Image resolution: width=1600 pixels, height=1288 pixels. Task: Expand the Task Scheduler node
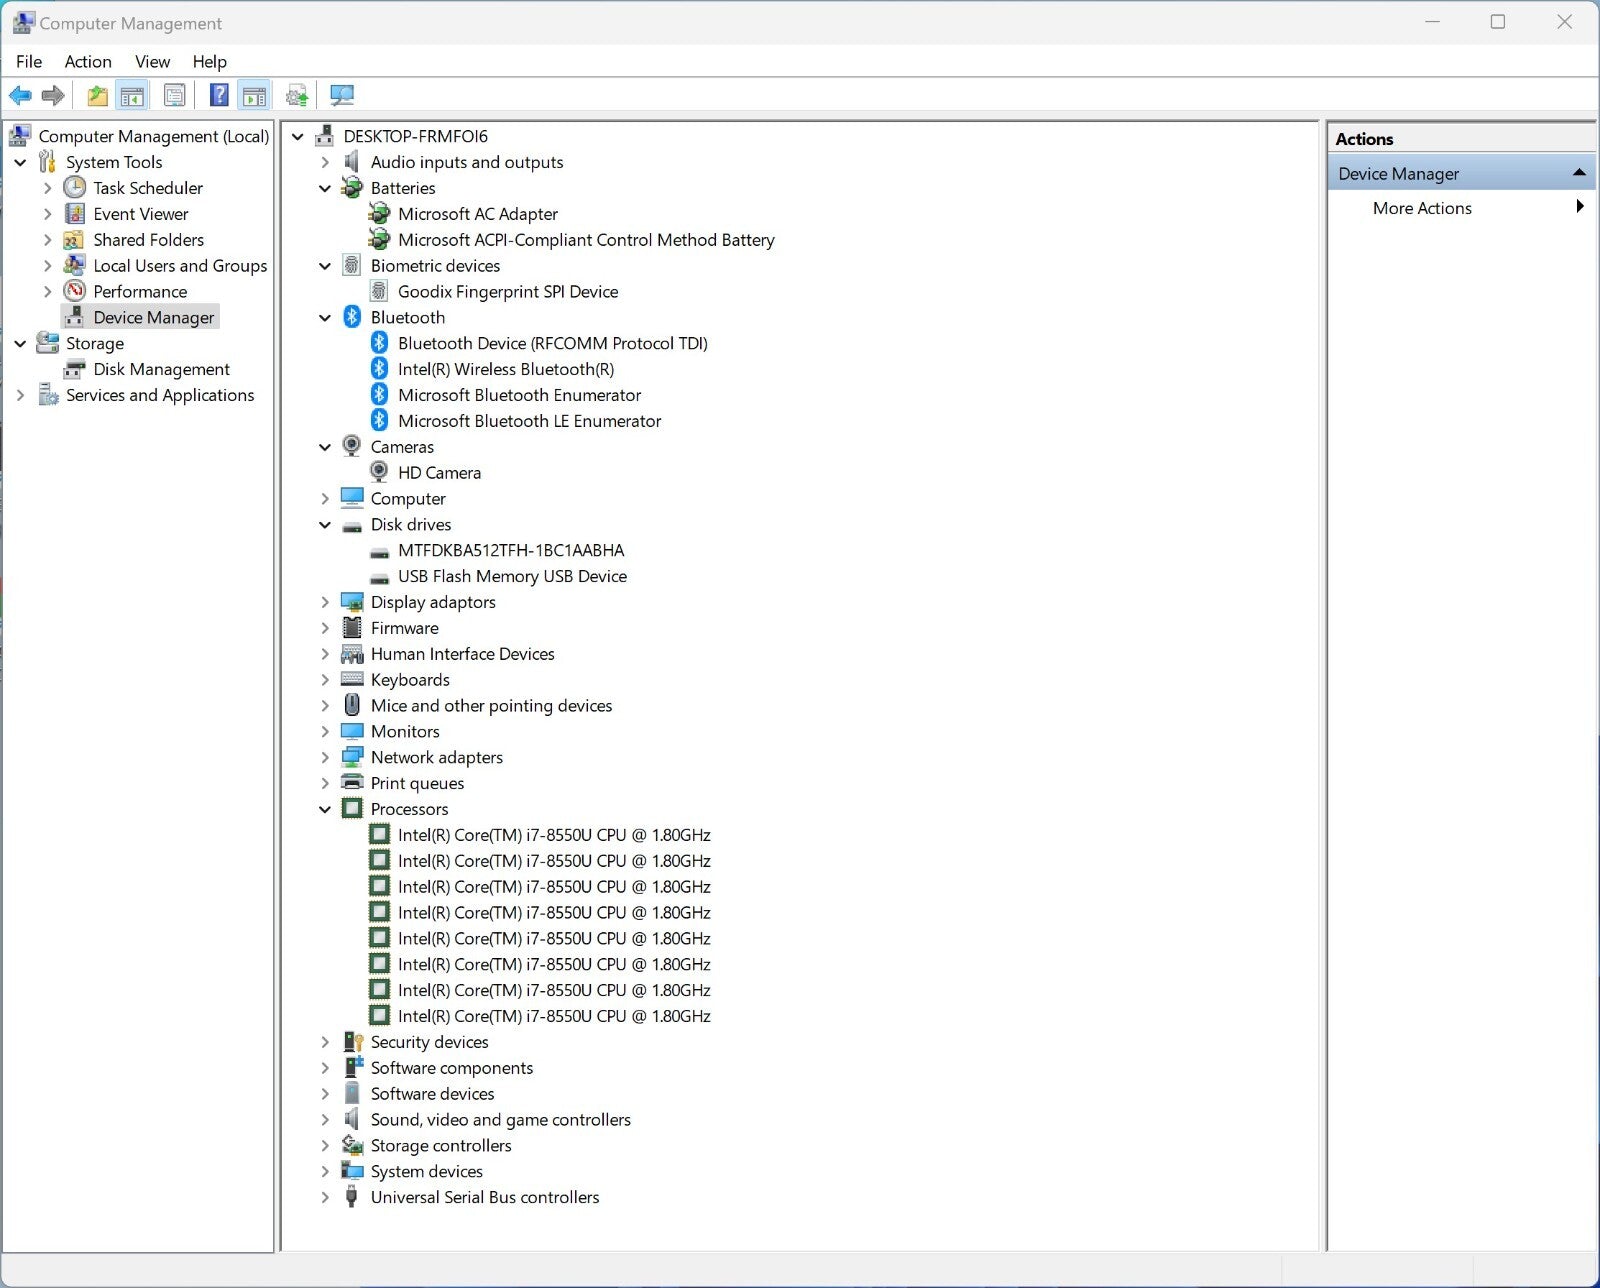pyautogui.click(x=47, y=188)
